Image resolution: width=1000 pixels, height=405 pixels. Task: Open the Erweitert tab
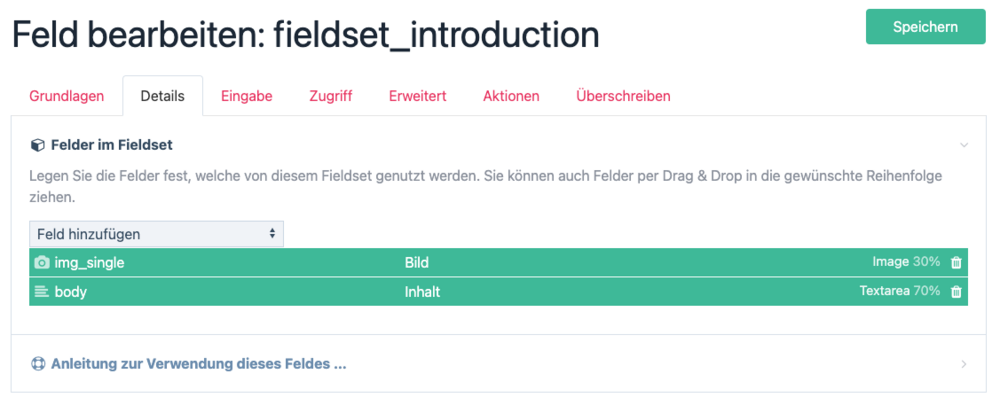[417, 96]
